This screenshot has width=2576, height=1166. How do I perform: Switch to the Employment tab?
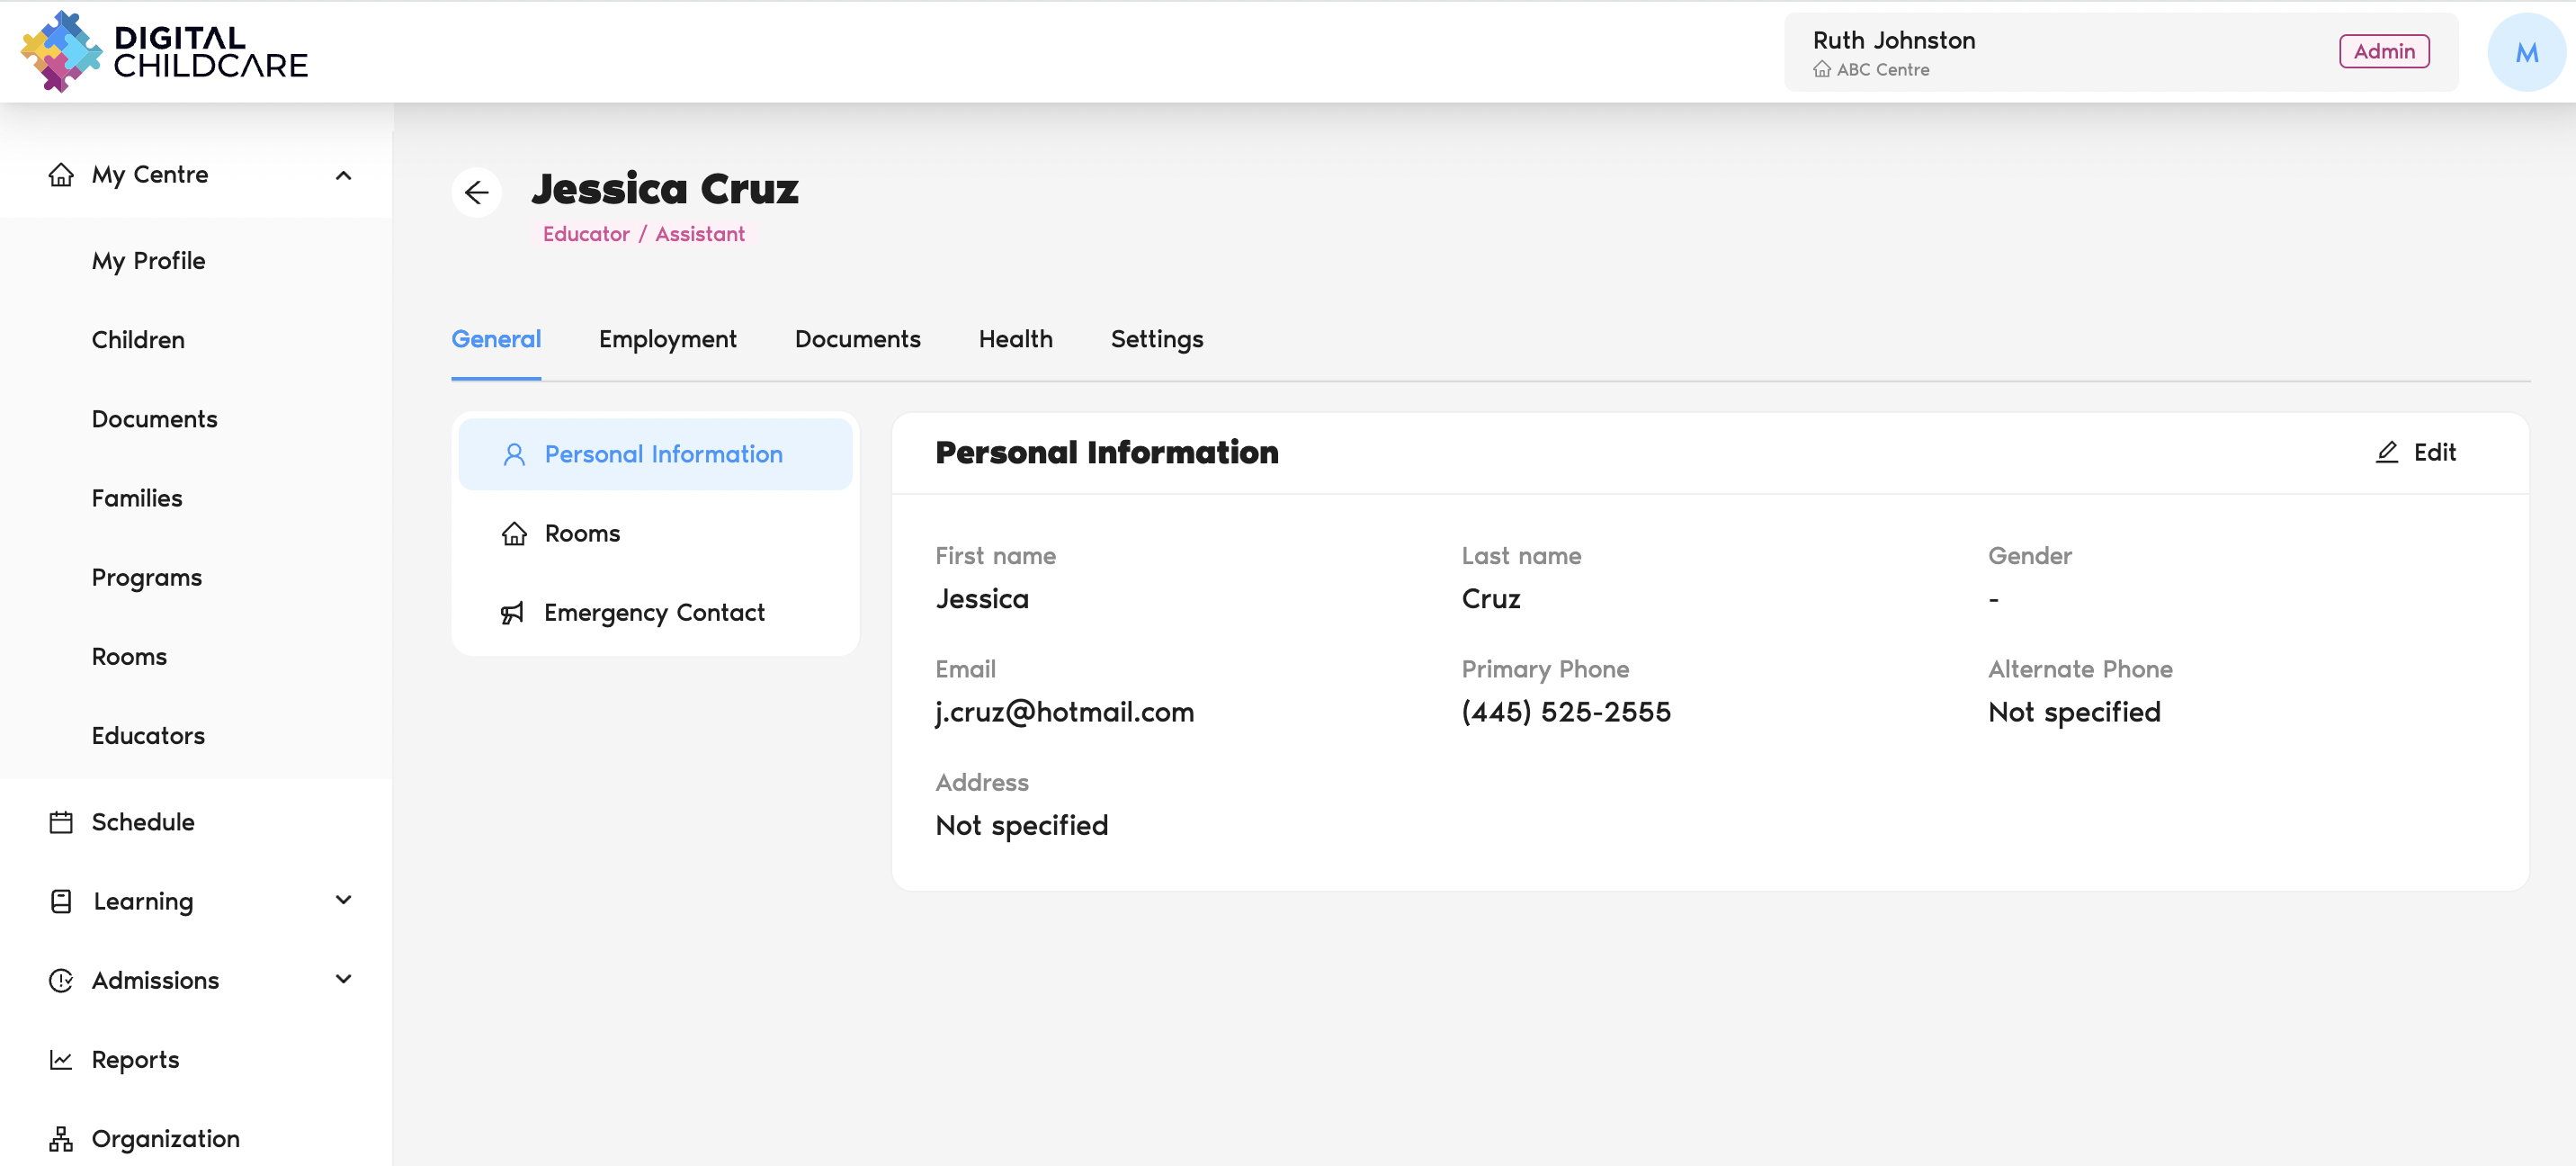667,339
